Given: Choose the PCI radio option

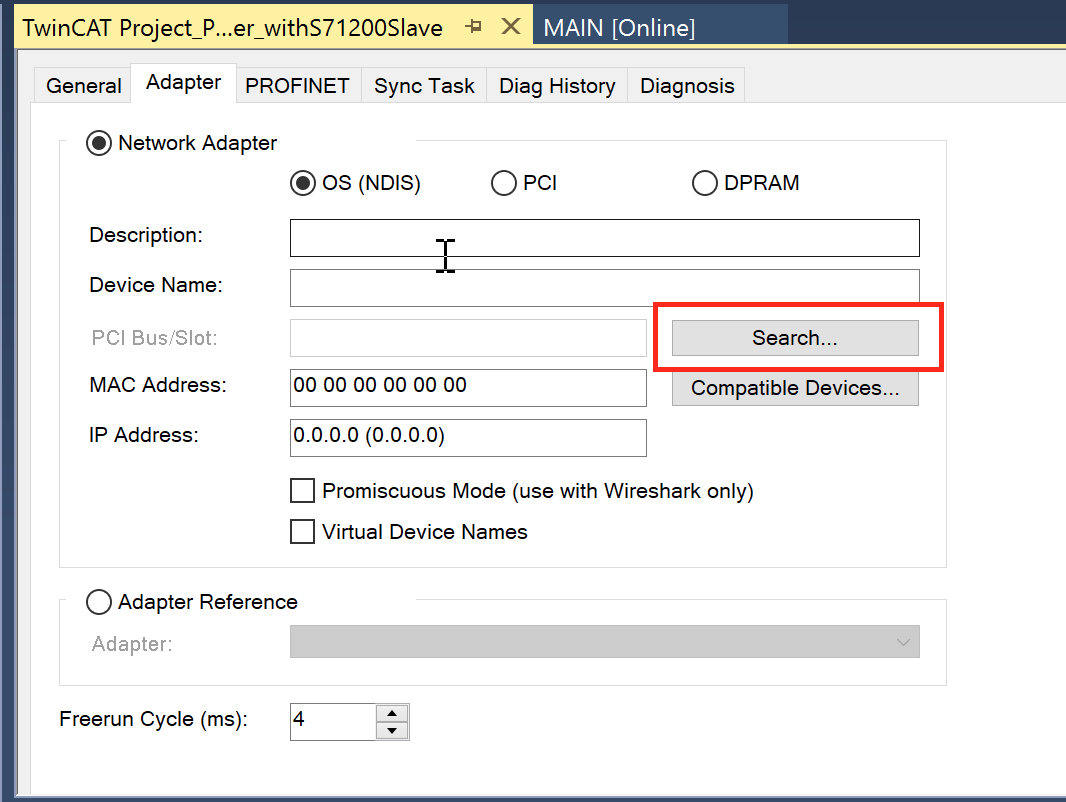Looking at the screenshot, I should [504, 183].
